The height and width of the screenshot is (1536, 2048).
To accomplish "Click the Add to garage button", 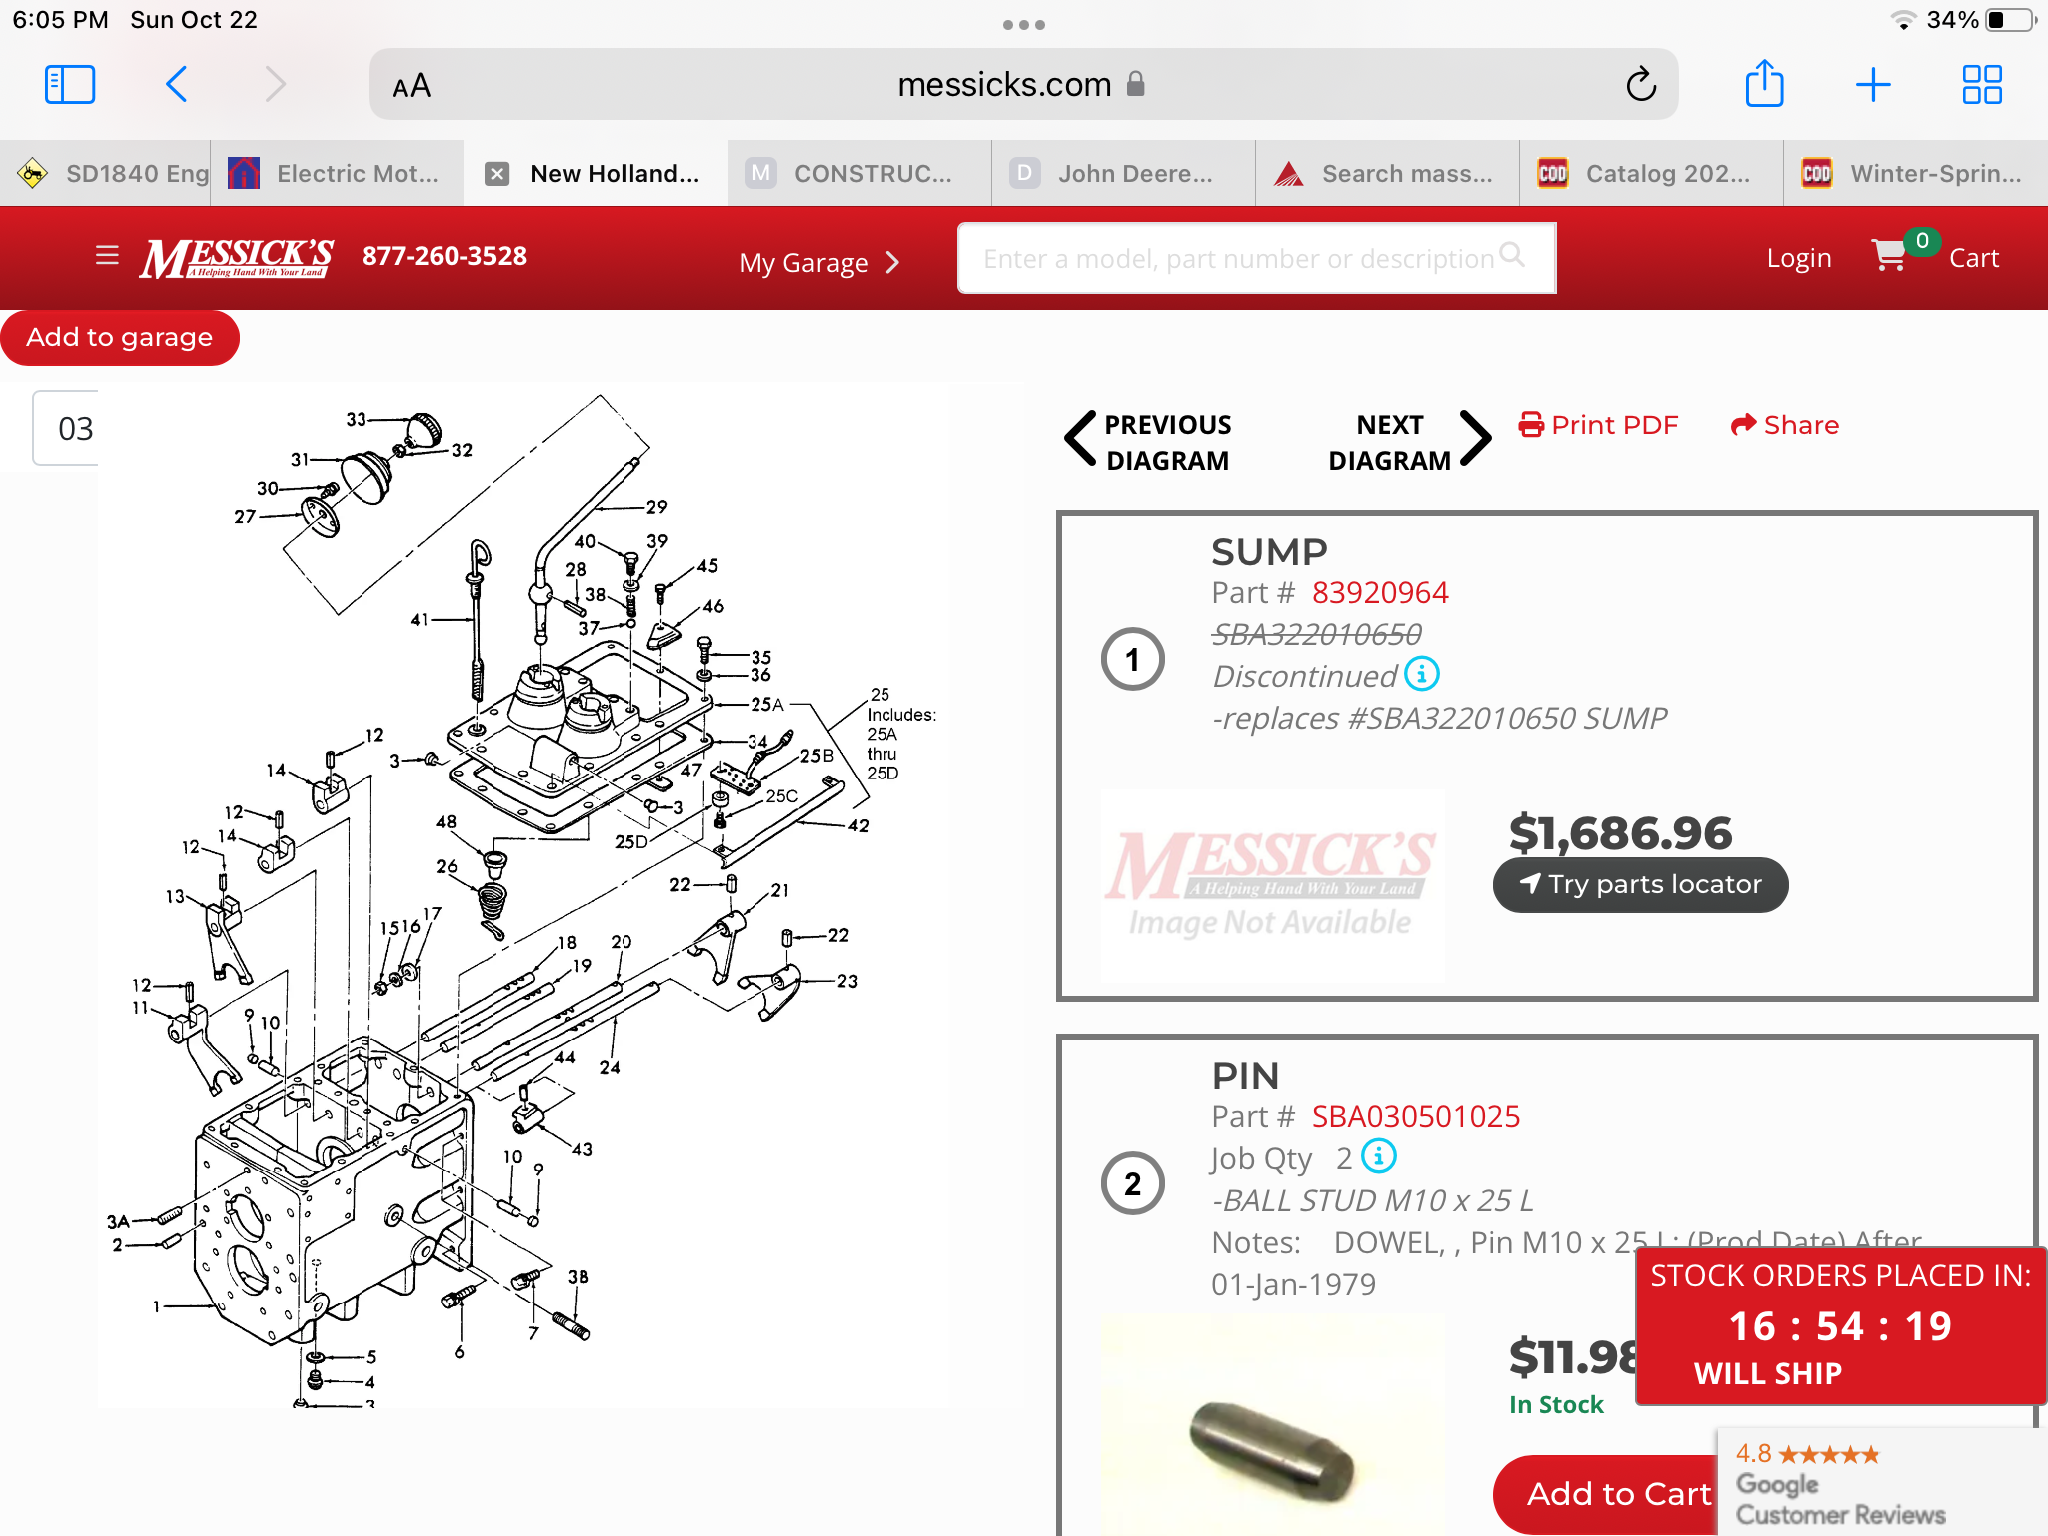I will (120, 337).
